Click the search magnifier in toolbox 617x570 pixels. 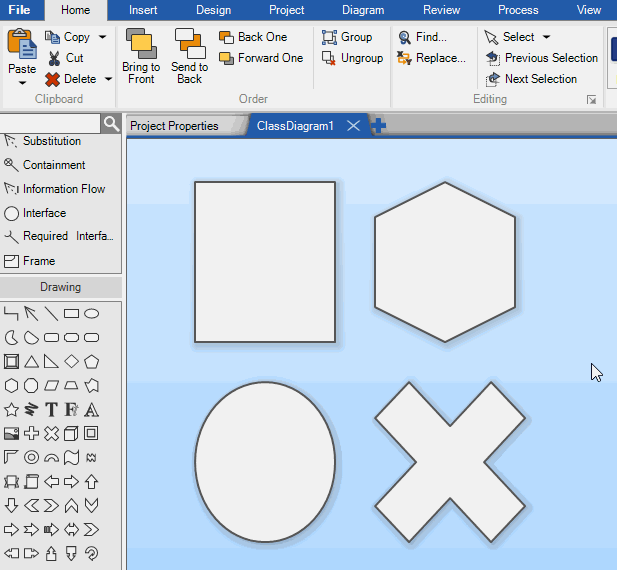(111, 124)
